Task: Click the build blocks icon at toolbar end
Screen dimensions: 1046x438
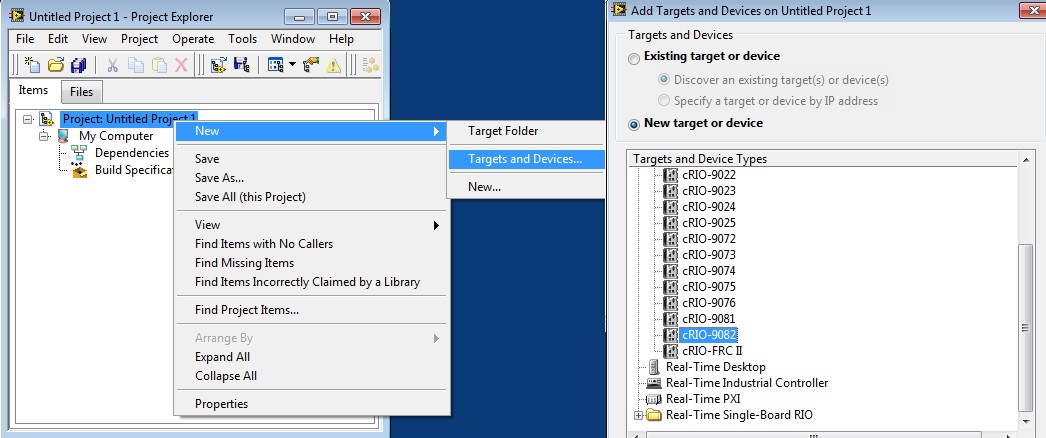Action: click(370, 65)
